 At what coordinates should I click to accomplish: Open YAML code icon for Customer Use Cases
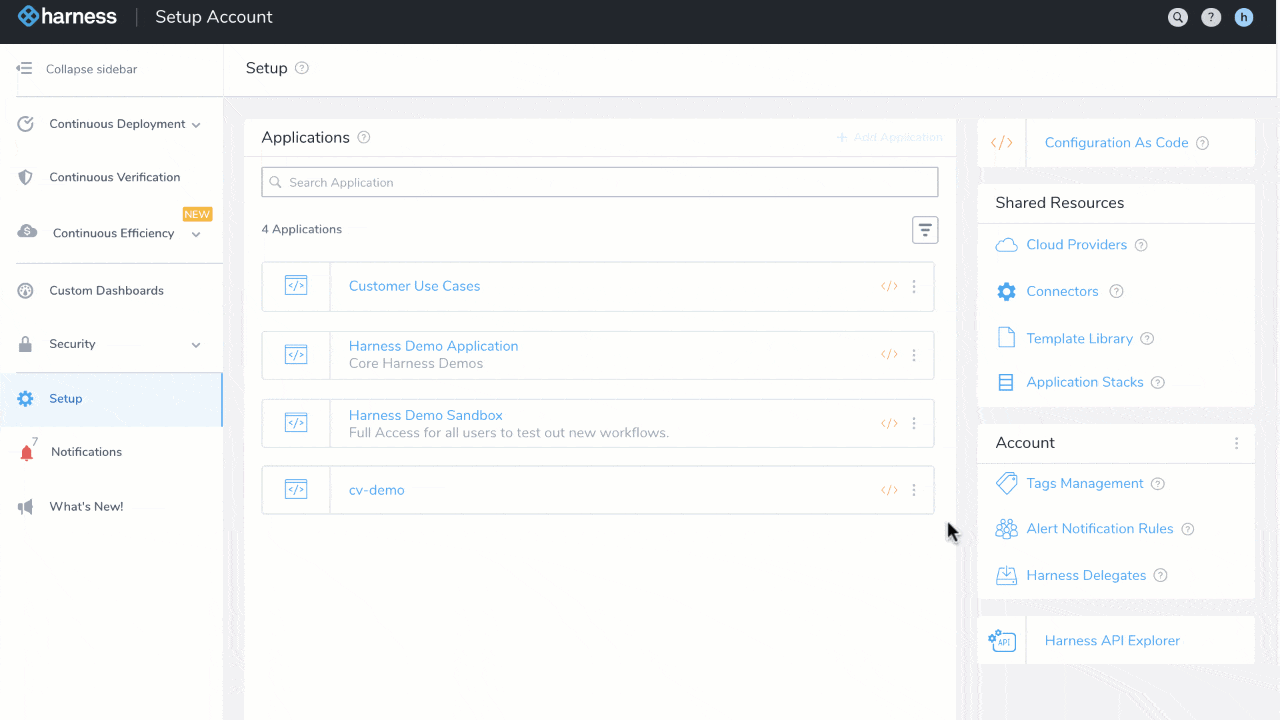[x=889, y=286]
